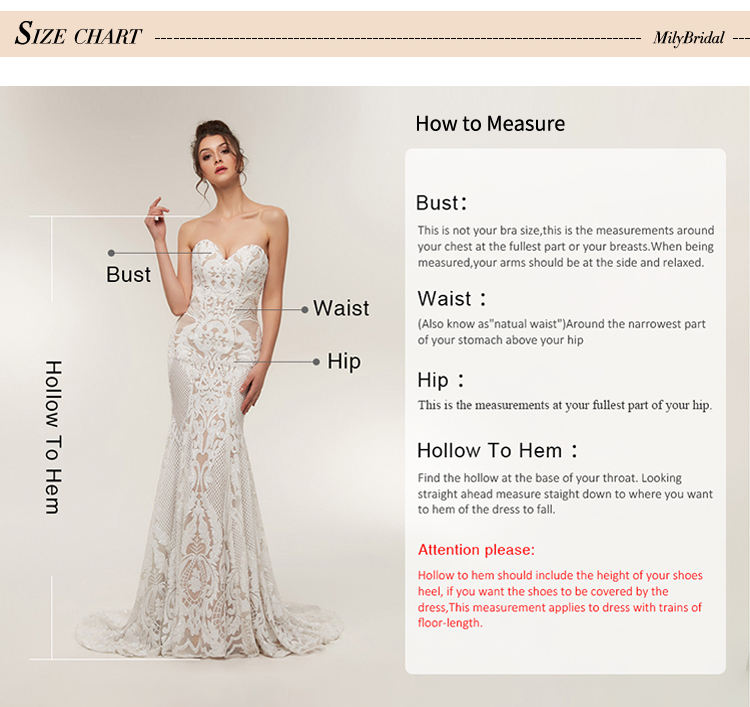The image size is (750, 707).
Task: Click the "natual waist" description text
Action: click(562, 332)
